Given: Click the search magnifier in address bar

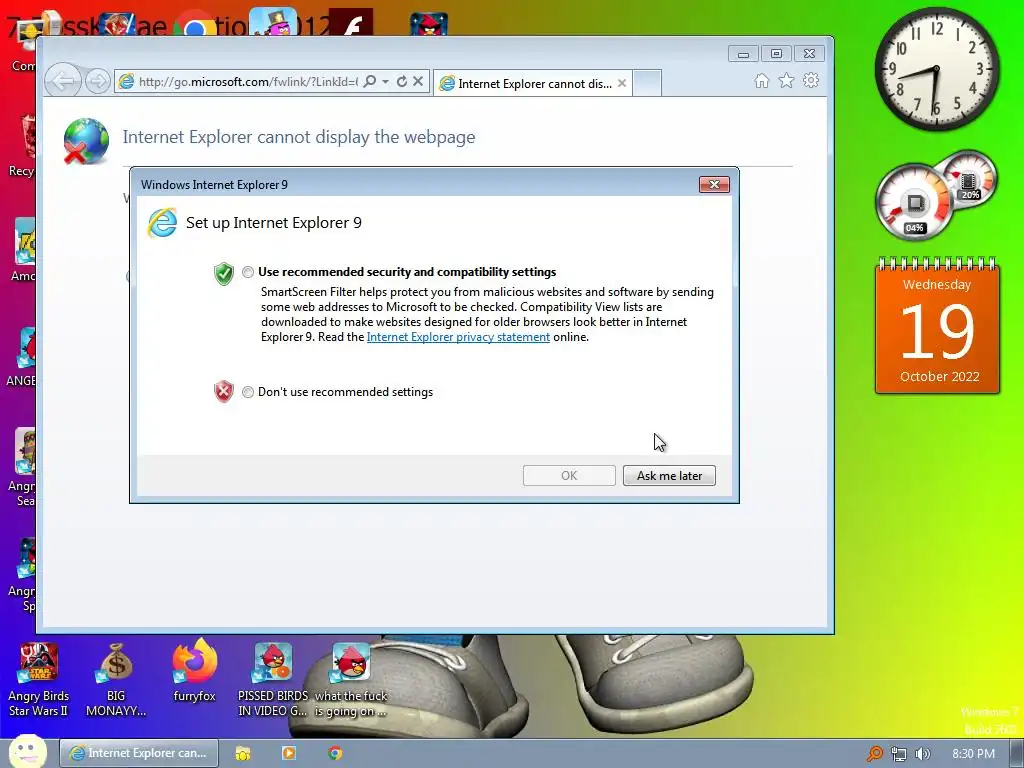Looking at the screenshot, I should click(370, 82).
